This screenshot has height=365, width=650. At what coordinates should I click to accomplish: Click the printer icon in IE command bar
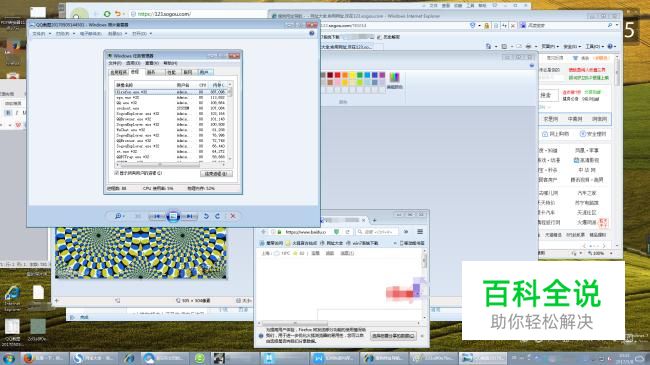(529, 46)
